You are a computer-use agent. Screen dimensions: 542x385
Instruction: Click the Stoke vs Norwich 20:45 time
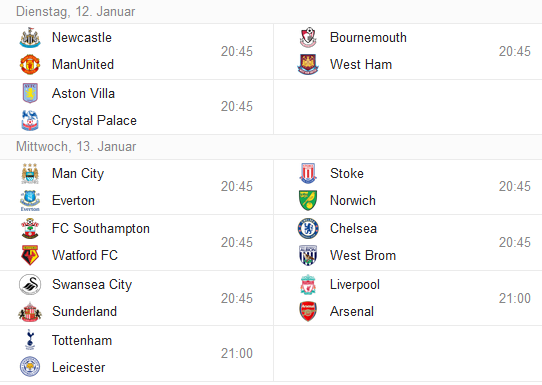(514, 186)
